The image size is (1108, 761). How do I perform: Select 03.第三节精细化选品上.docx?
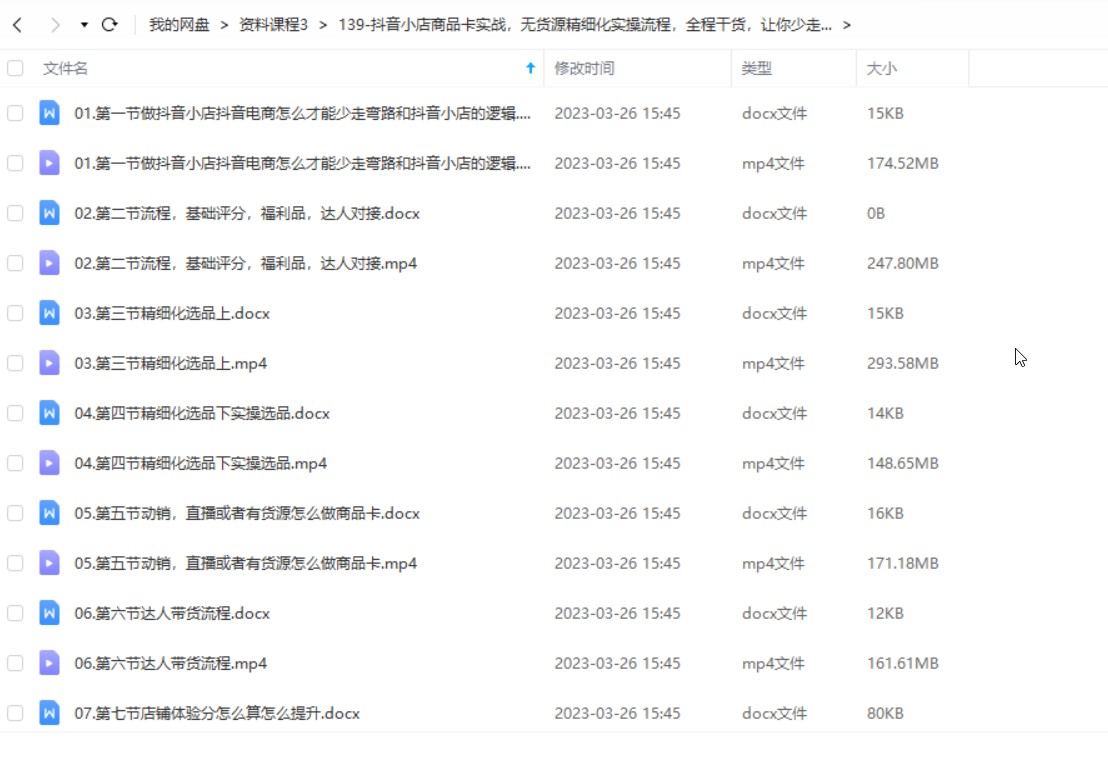point(172,313)
